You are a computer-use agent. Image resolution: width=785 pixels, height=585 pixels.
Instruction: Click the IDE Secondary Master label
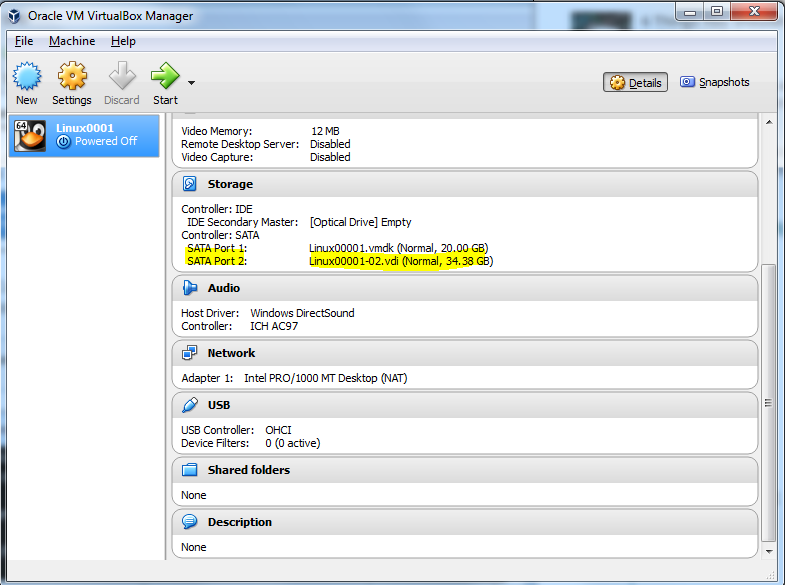(x=242, y=222)
